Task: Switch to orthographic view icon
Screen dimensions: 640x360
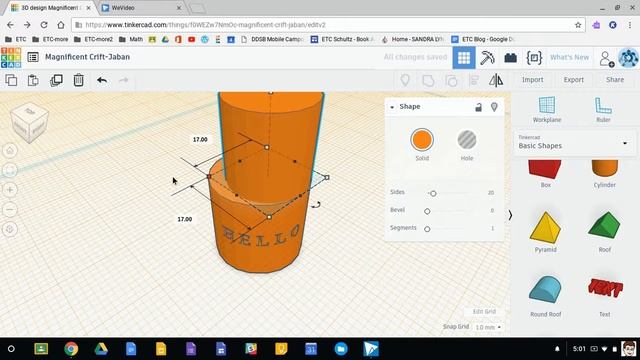Action: click(x=10, y=229)
